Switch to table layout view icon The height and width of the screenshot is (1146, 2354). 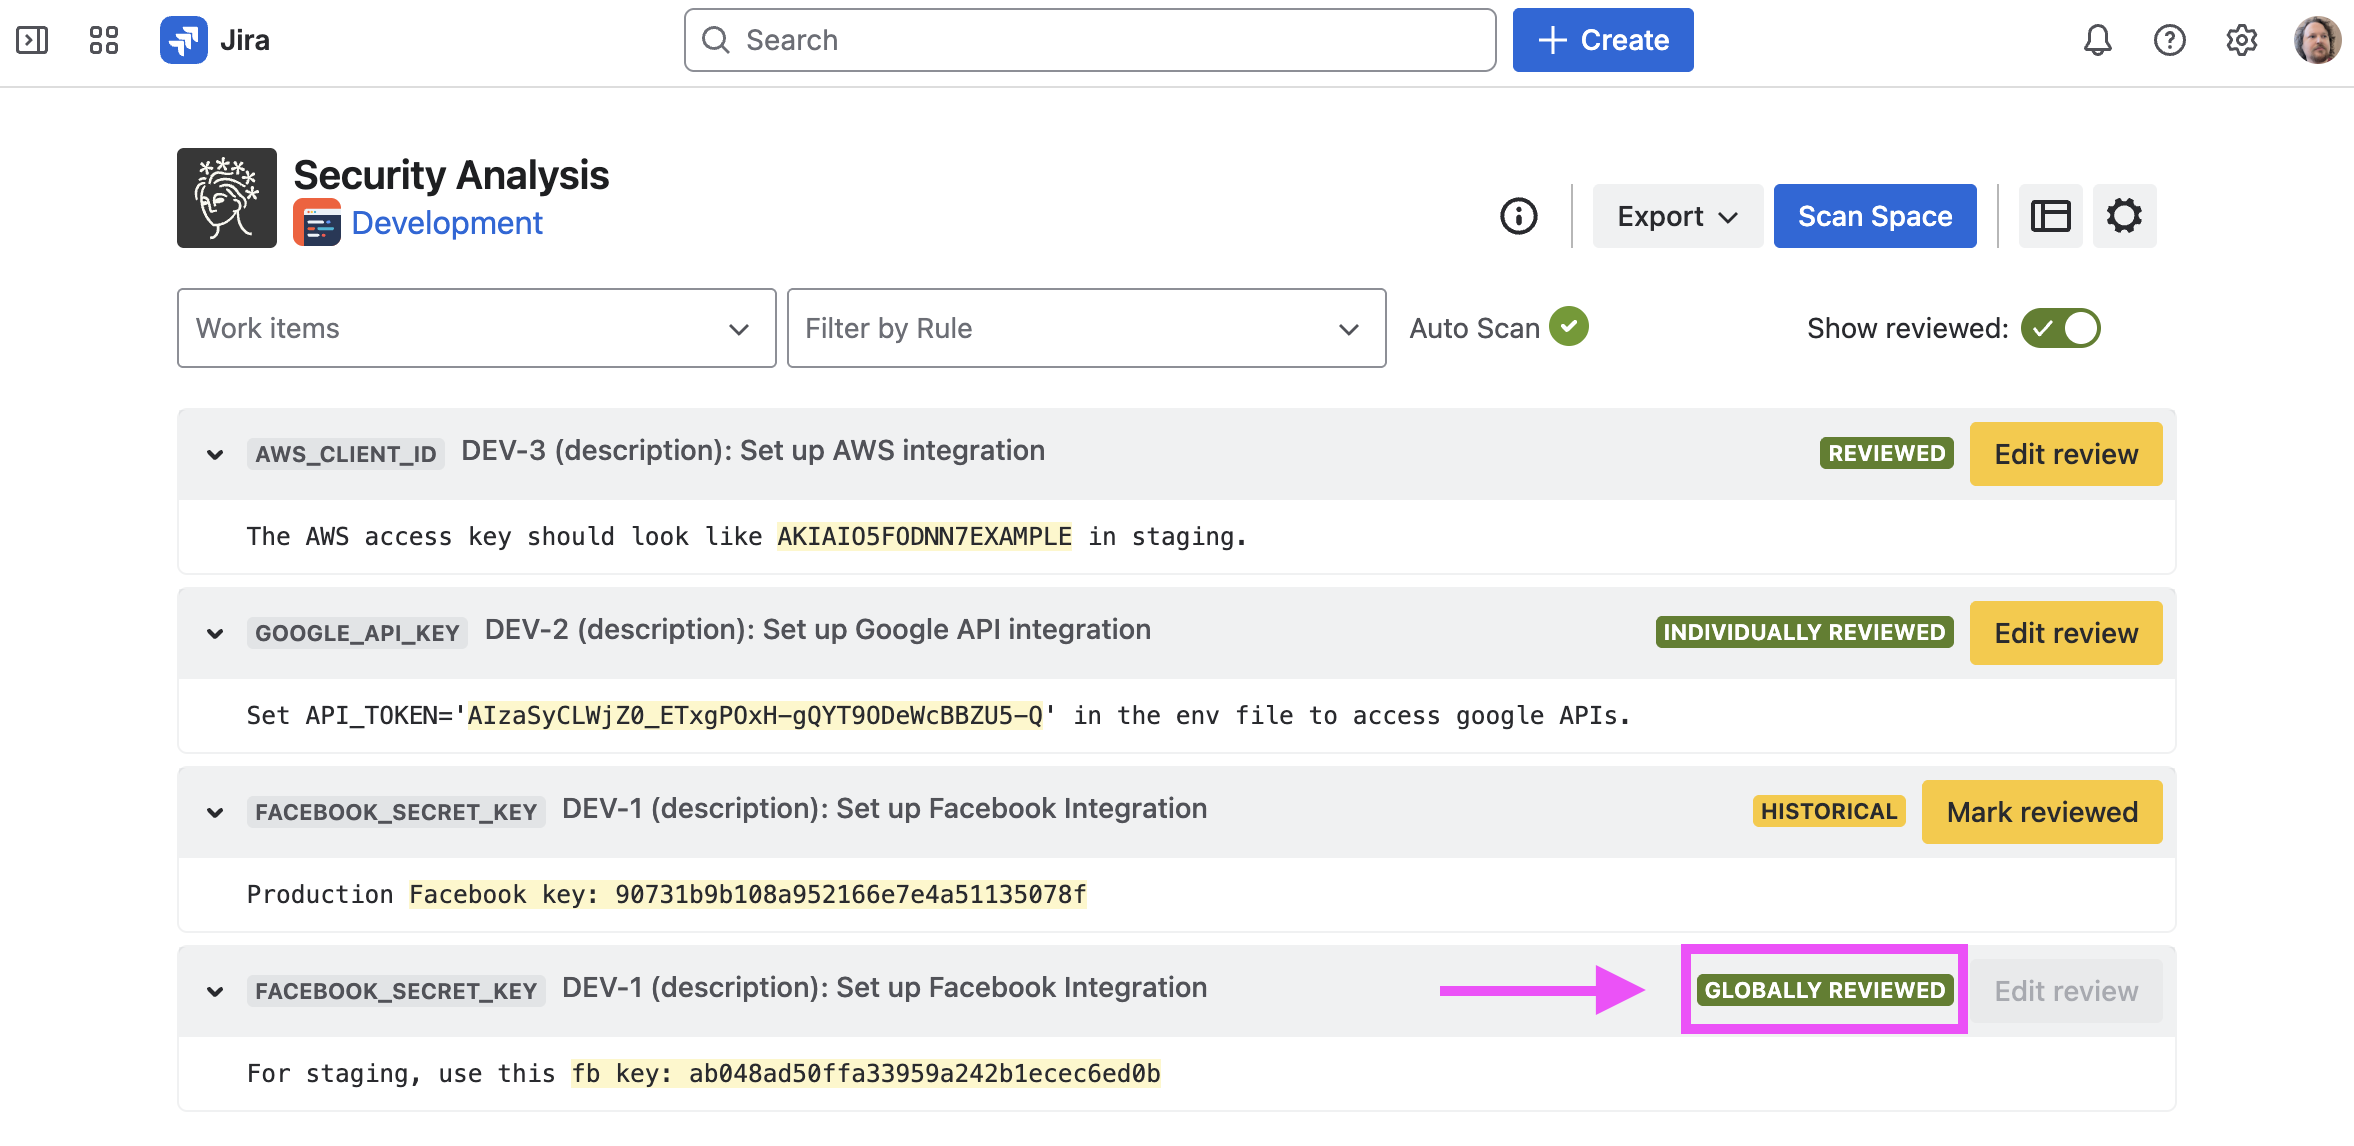coord(2050,216)
